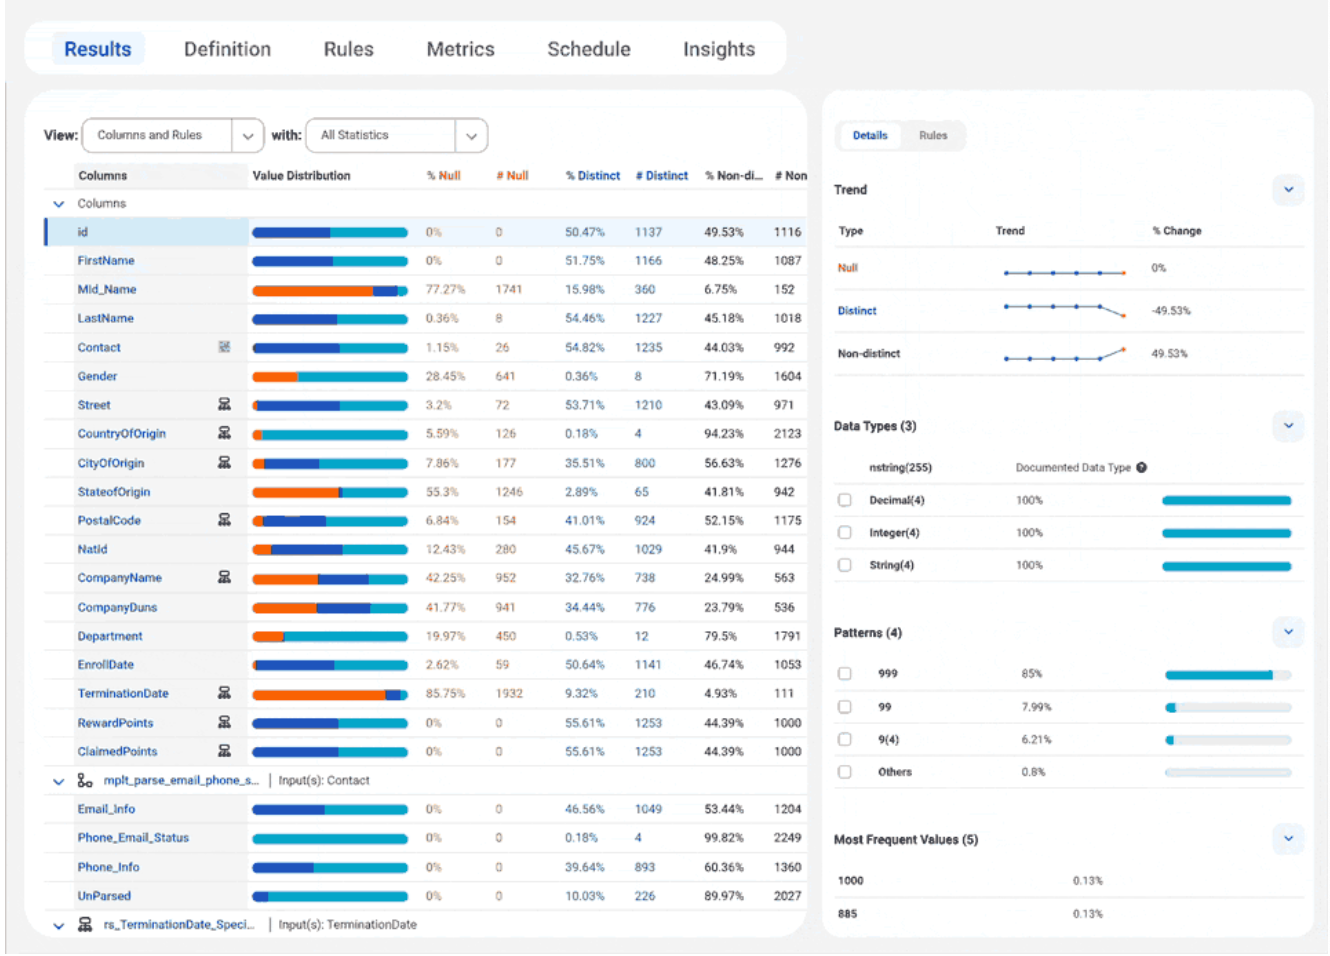Sort by the % Distinct column header
Screen dimensions: 1330x956
point(592,176)
